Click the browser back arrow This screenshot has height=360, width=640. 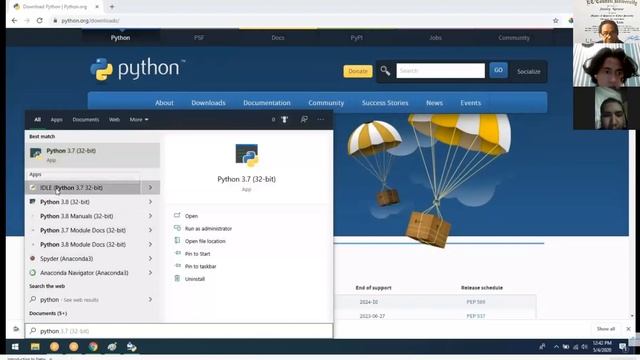click(x=15, y=20)
